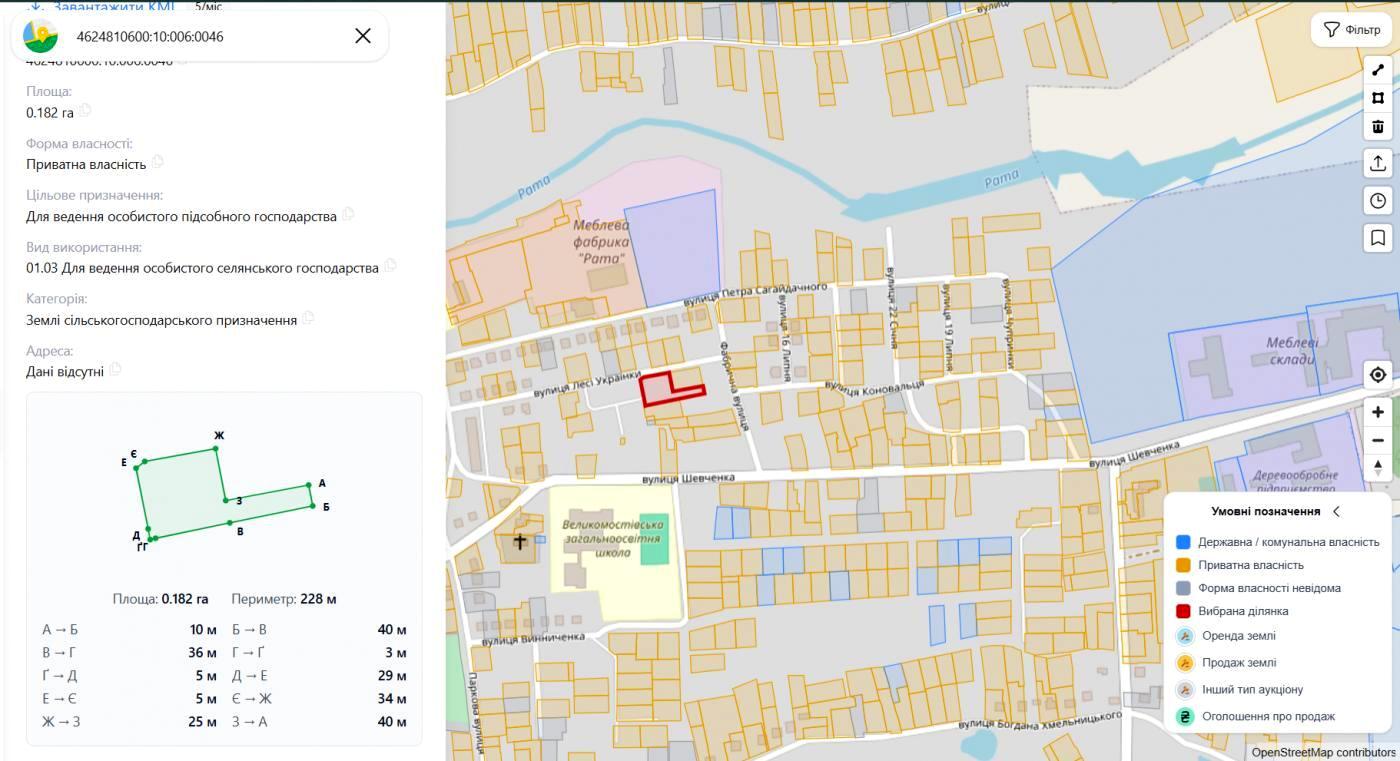This screenshot has width=1400, height=761.
Task: Click the Завантажити KML download link
Action: coord(101,6)
